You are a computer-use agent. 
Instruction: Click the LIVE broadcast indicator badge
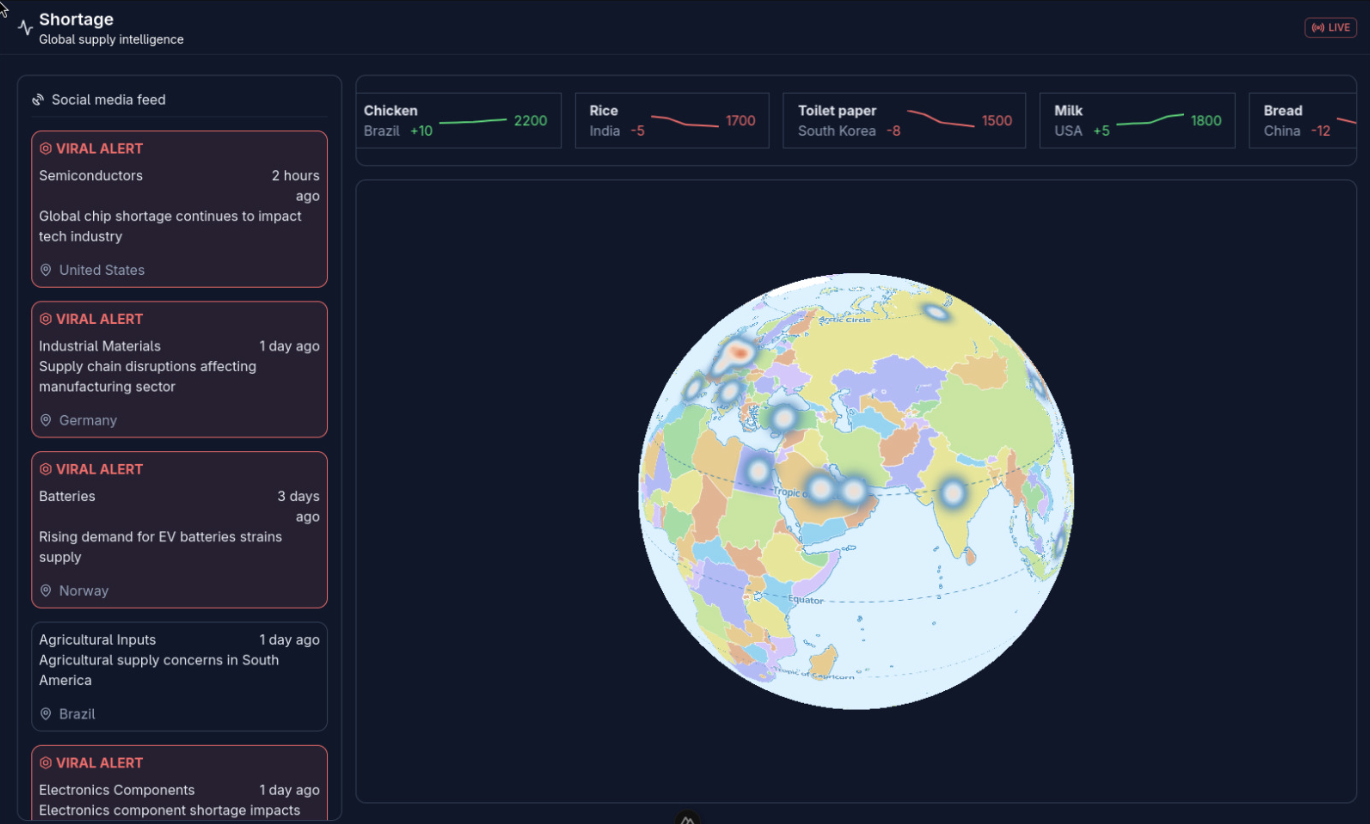pos(1330,28)
